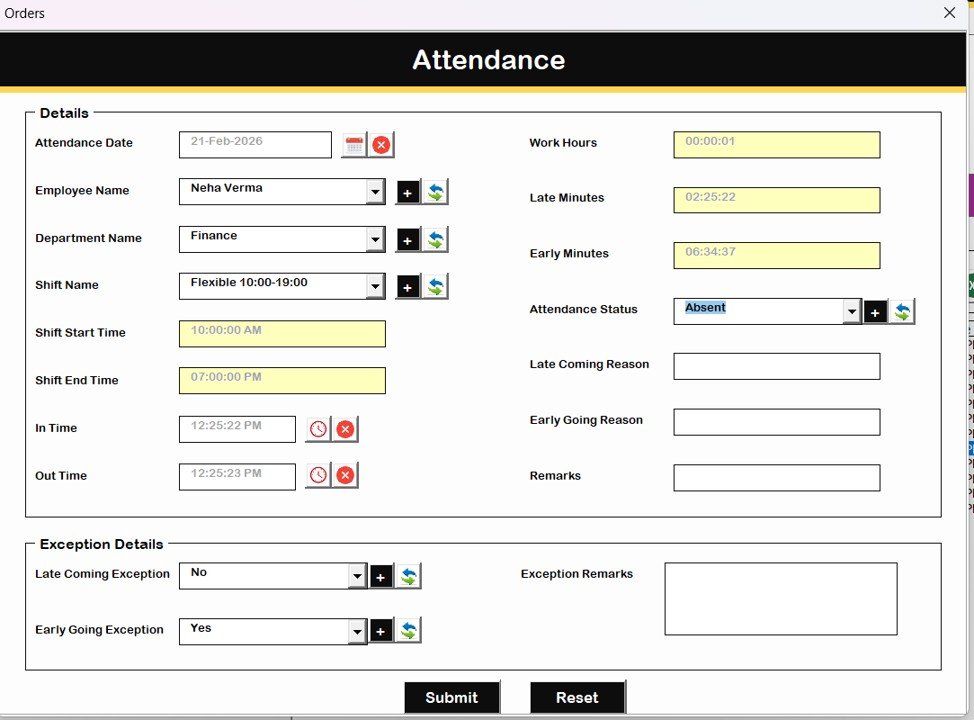Viewport: 974px width, 720px height.
Task: Refresh the Late Coming Exception options
Action: [407, 575]
